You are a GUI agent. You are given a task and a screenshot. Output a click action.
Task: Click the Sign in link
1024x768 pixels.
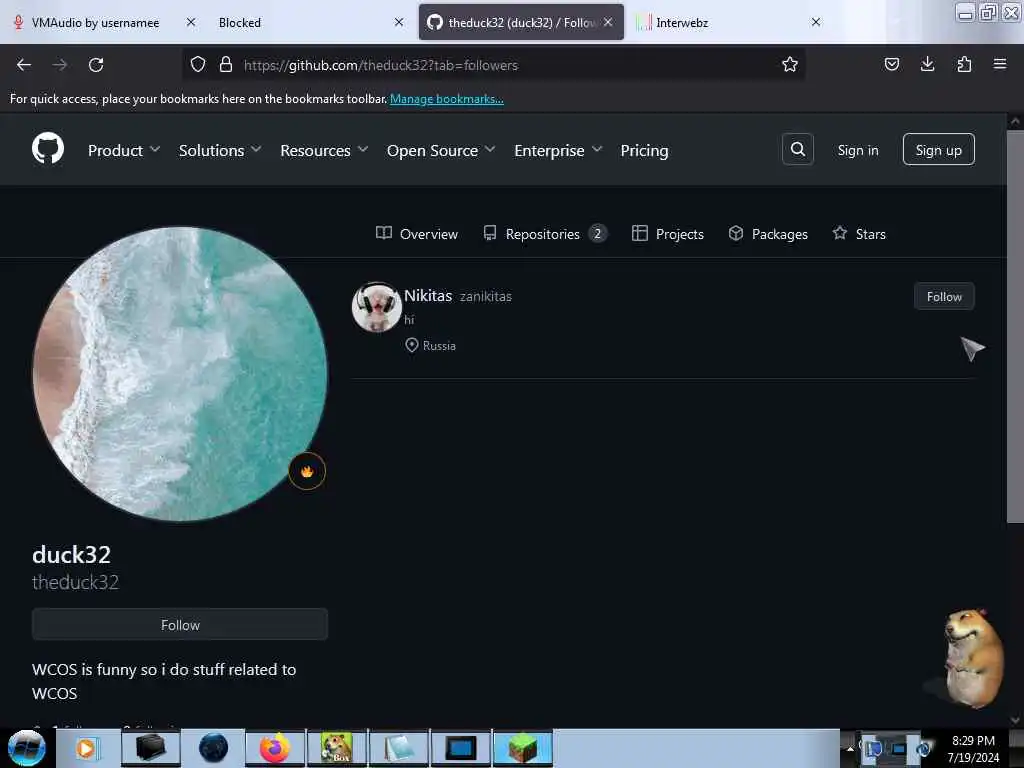point(857,150)
